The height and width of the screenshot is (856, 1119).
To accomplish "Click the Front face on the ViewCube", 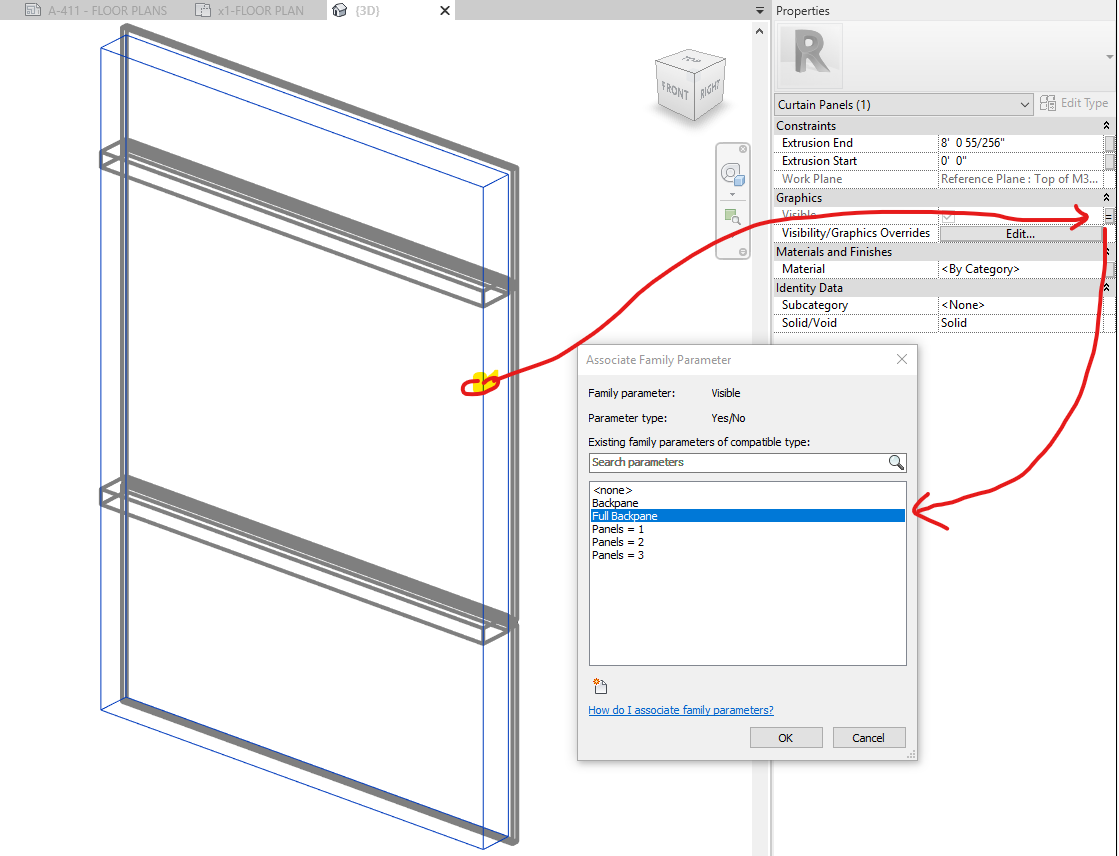I will (675, 90).
